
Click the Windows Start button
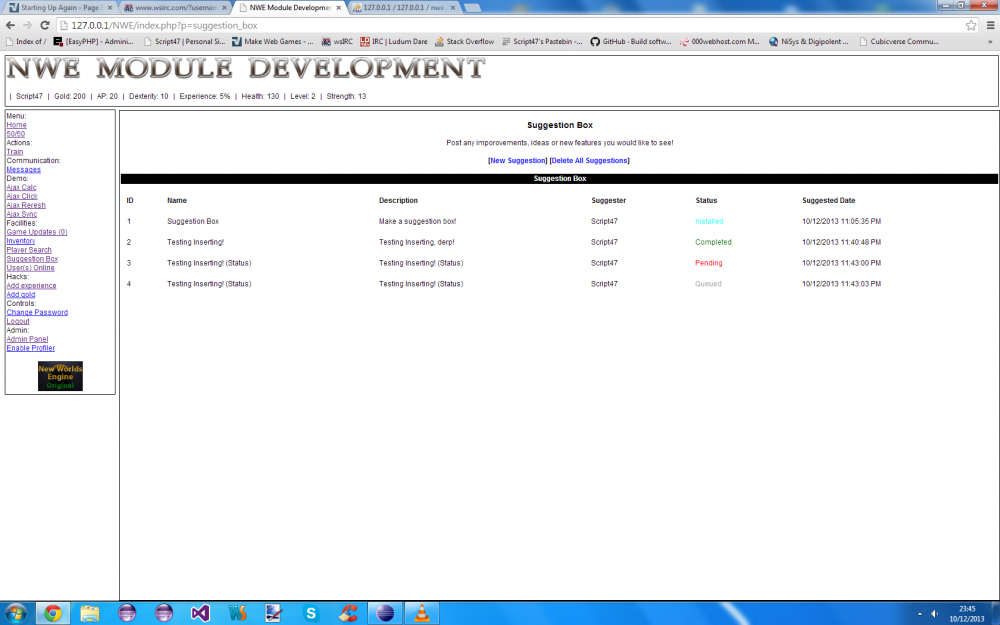[16, 612]
